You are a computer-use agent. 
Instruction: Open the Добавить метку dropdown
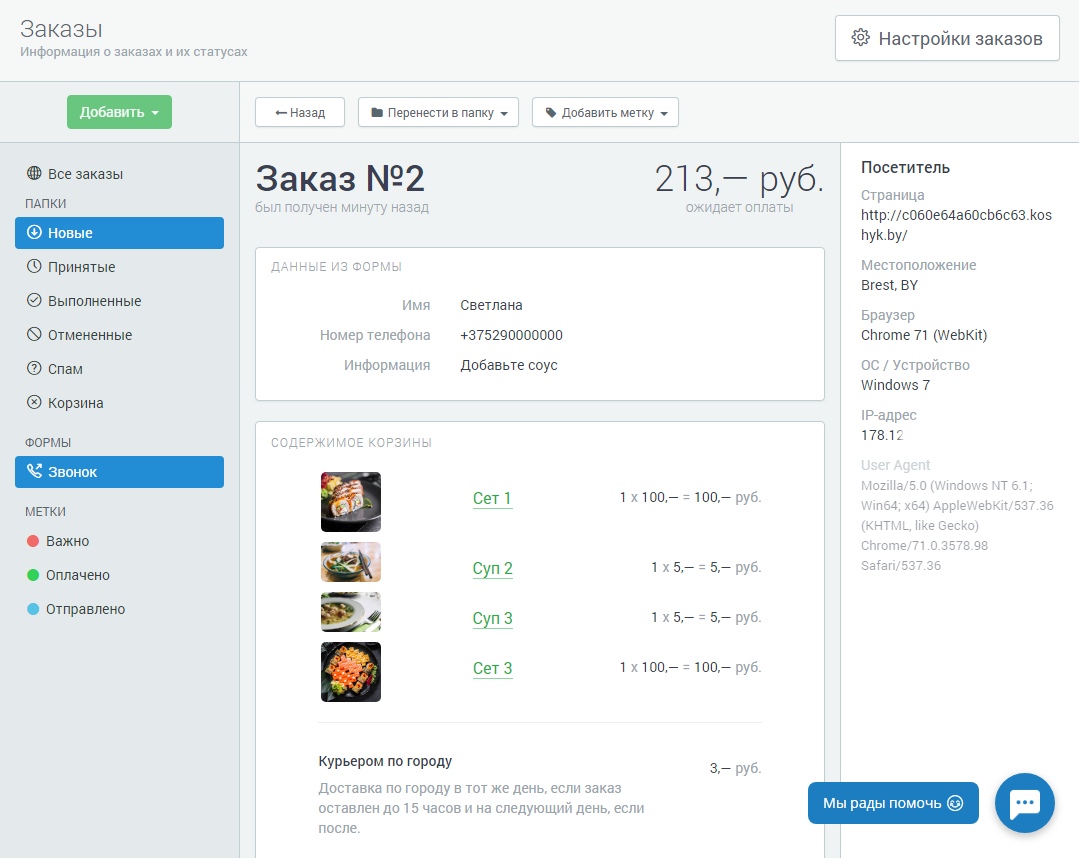tap(605, 113)
